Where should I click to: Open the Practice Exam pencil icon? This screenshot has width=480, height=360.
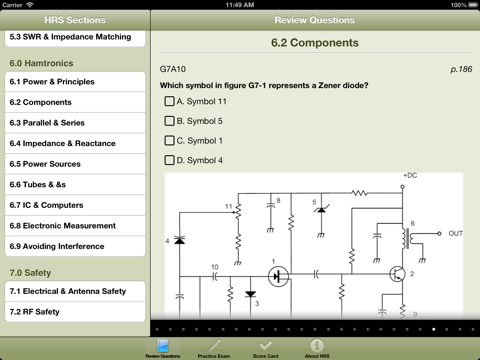click(x=214, y=346)
